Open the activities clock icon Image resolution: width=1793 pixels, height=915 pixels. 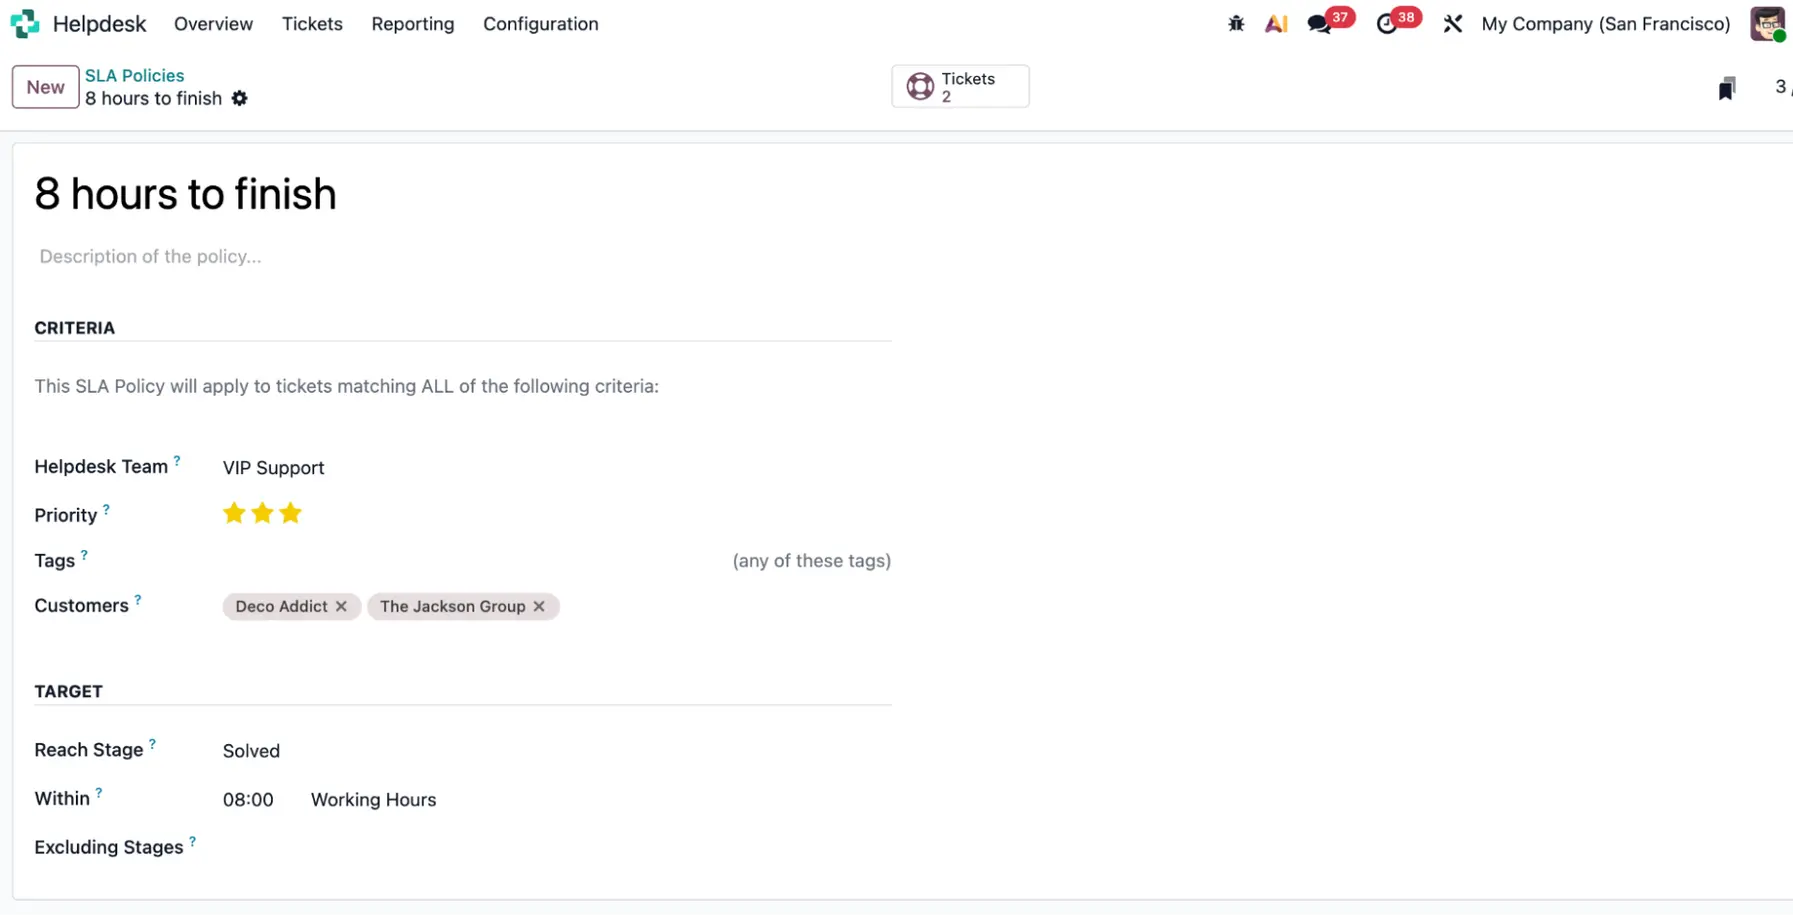click(1387, 24)
